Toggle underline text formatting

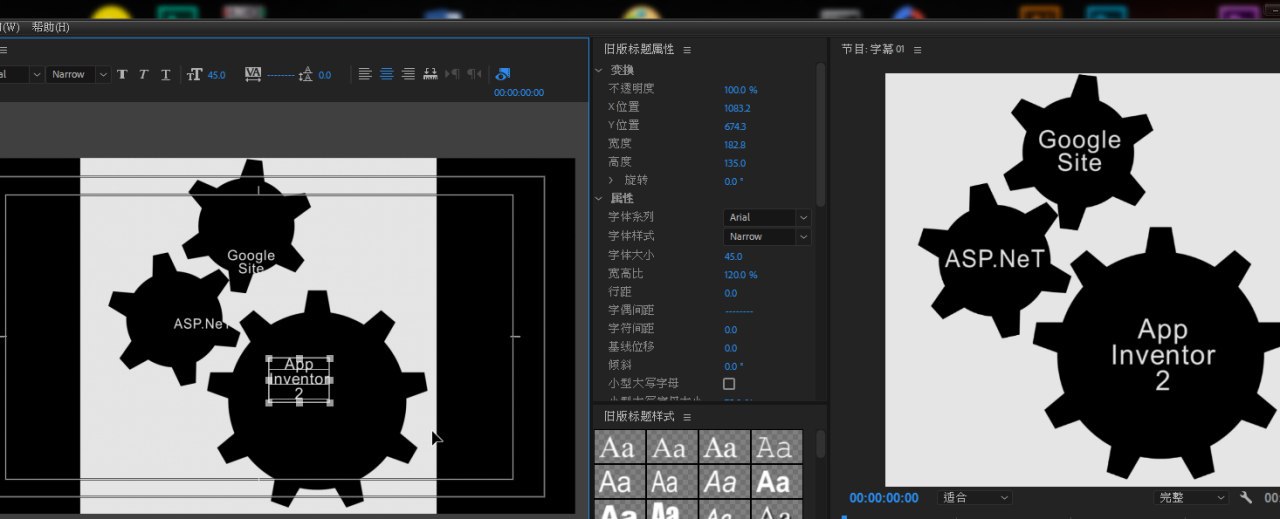click(165, 75)
